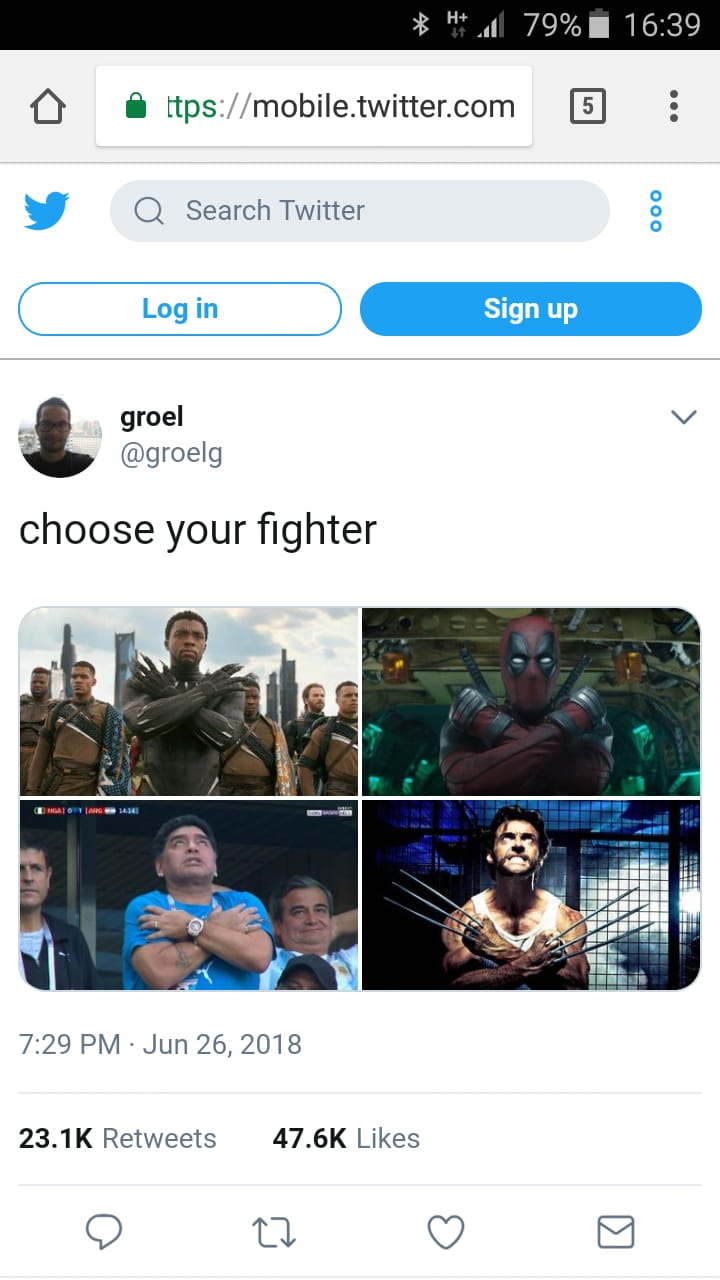Click the retweet arrows icon
The image size is (720, 1280).
tap(274, 1232)
